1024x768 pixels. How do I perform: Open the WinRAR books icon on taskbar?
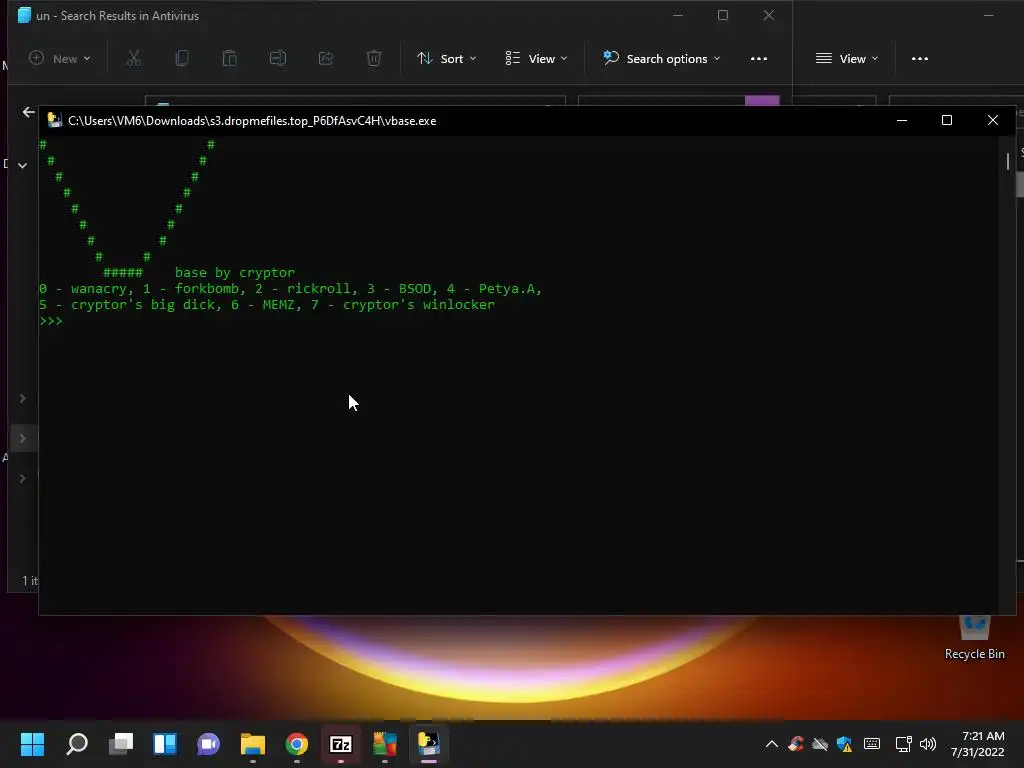[385, 744]
